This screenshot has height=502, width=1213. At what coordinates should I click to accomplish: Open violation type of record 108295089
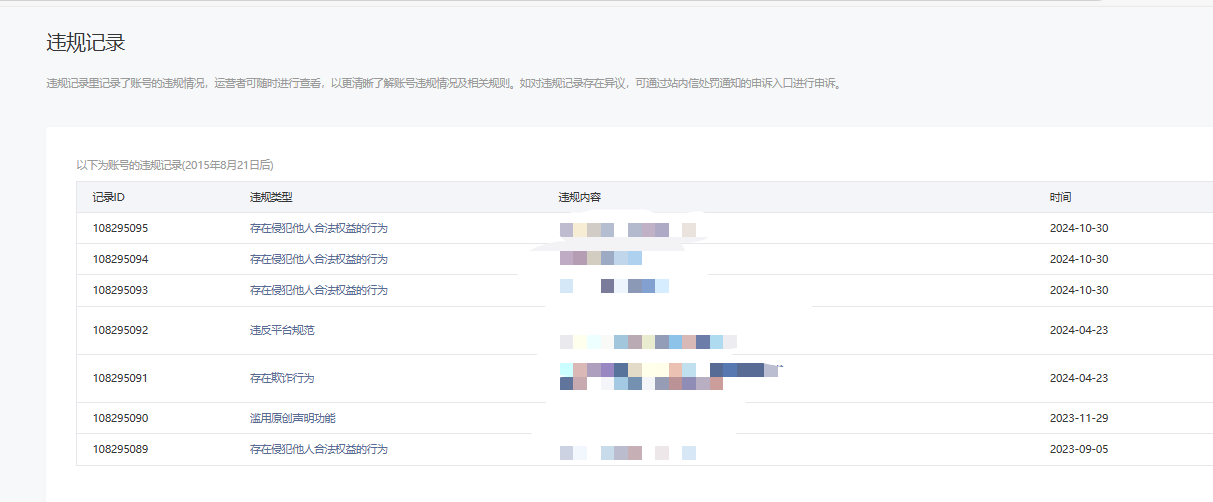click(x=318, y=449)
